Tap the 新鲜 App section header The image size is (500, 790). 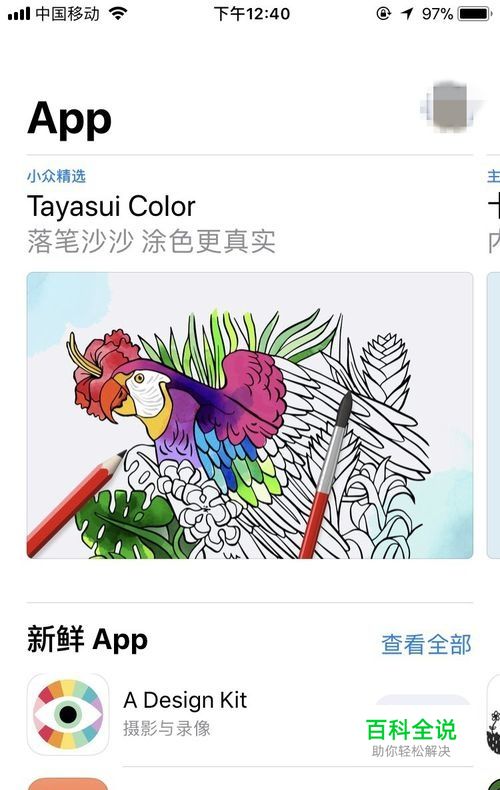click(87, 639)
